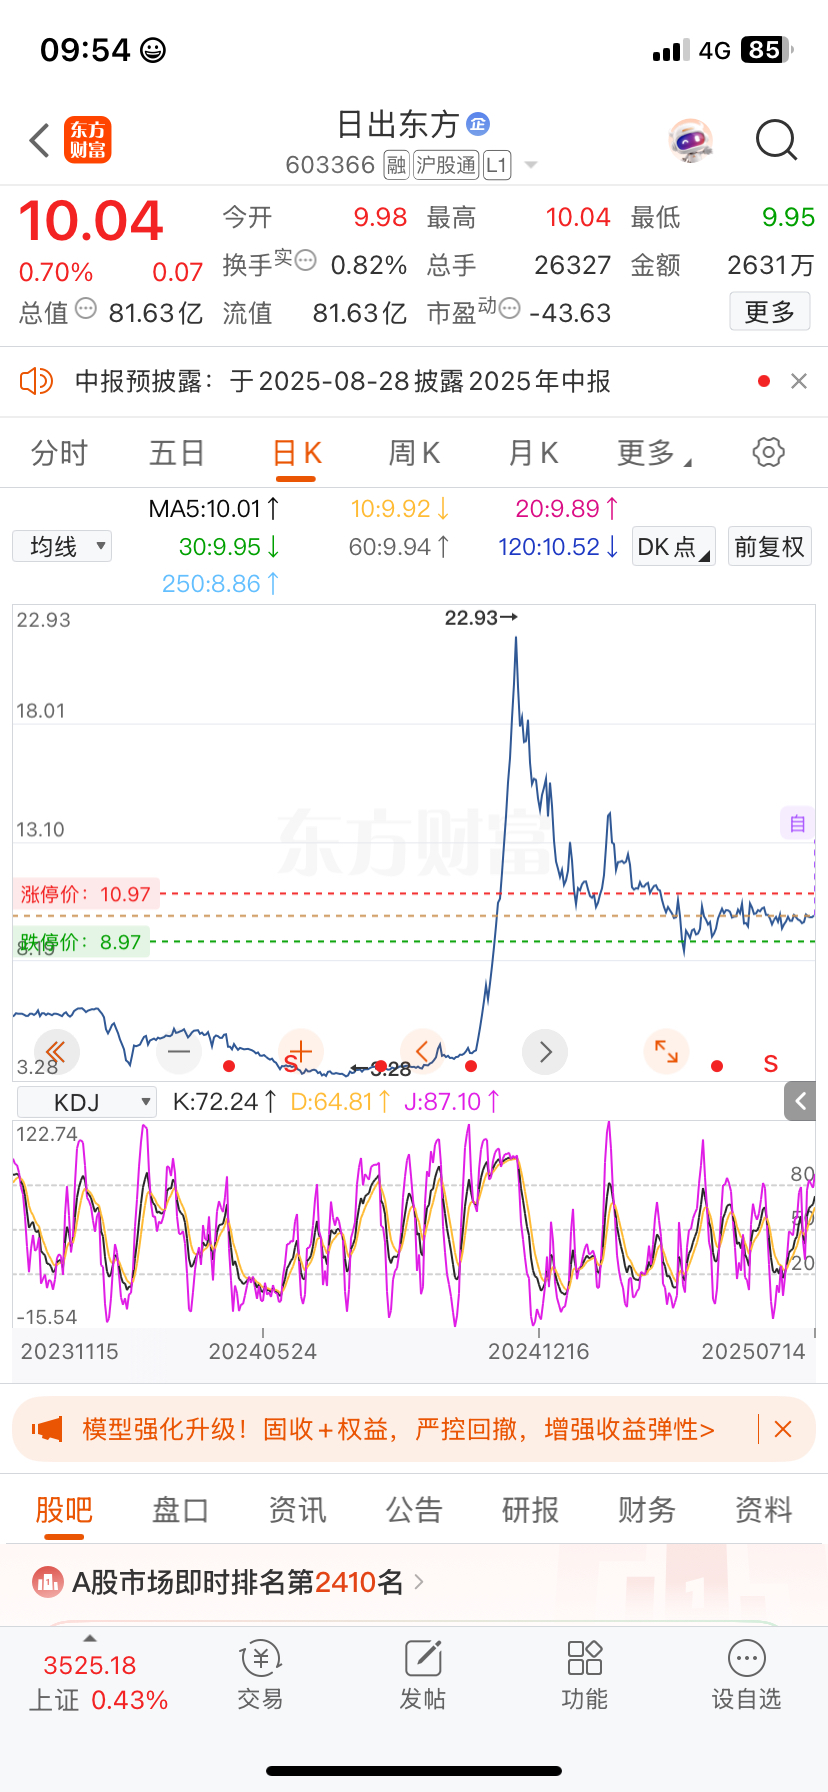
Task: Tap the 22.93 peak price label
Action: pyautogui.click(x=481, y=618)
